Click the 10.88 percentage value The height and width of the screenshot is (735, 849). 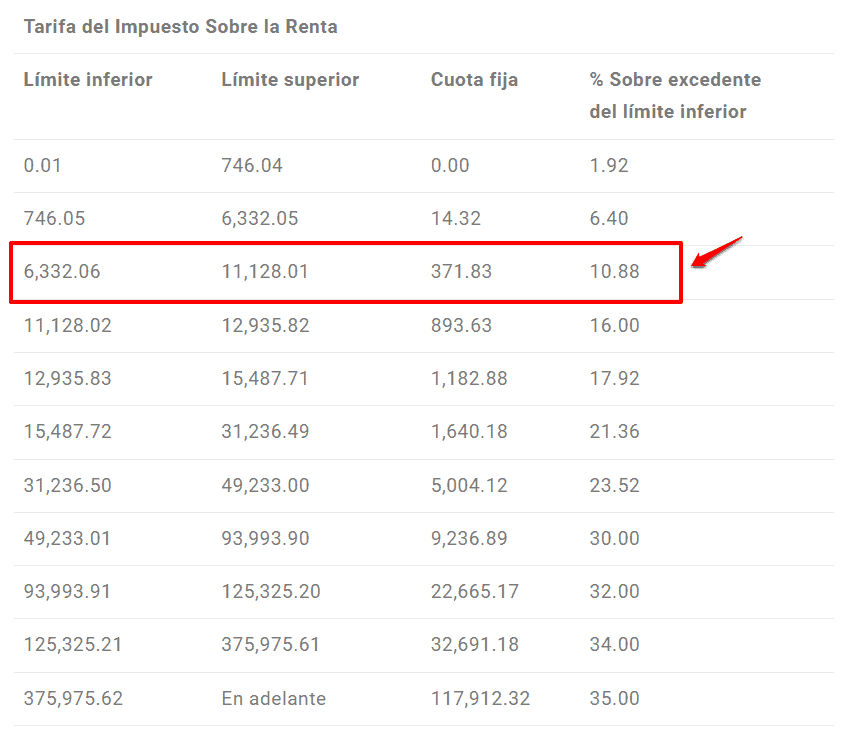click(615, 271)
